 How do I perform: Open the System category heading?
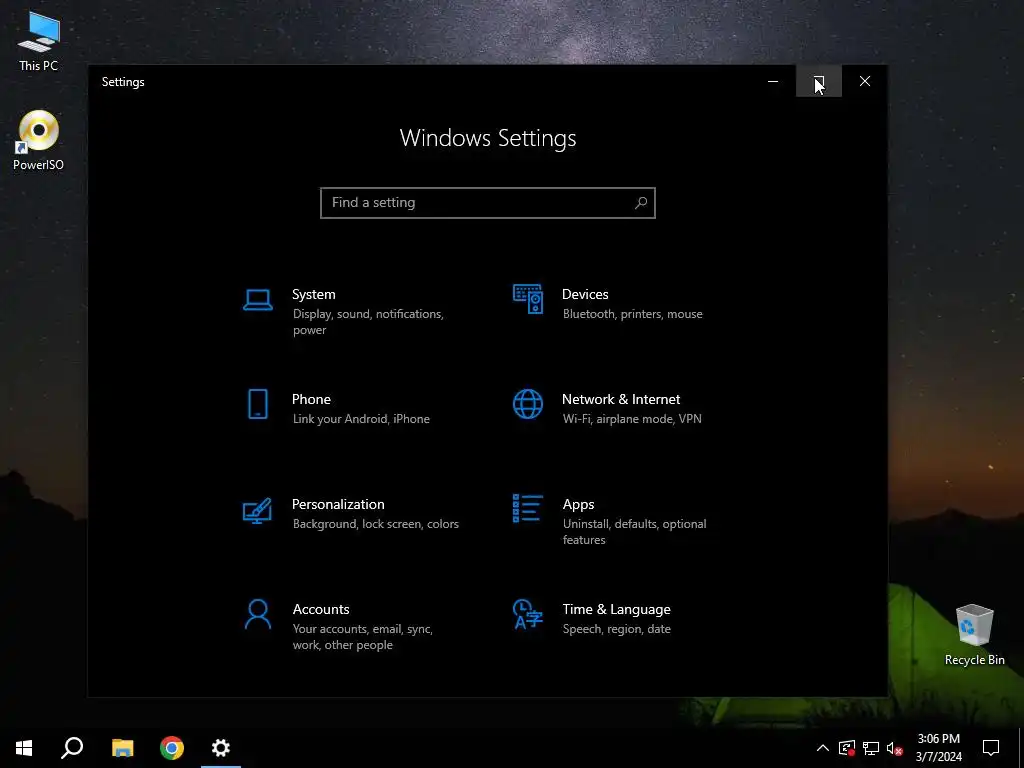(x=313, y=295)
